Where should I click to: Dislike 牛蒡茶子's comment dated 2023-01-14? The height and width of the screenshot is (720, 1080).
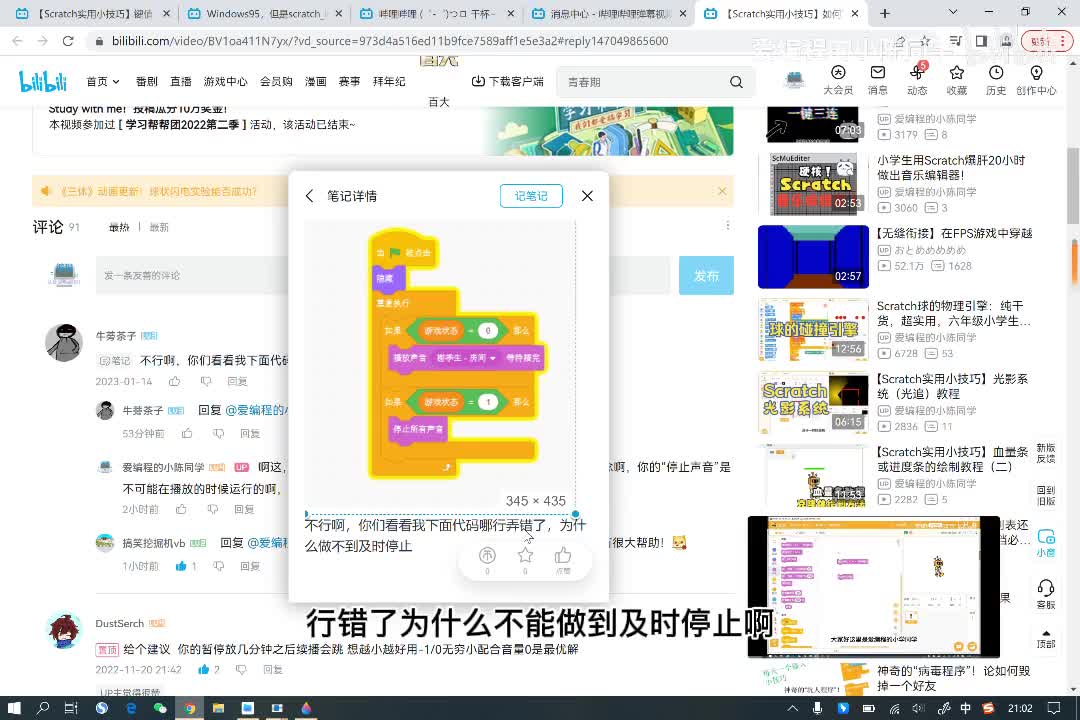[x=206, y=381]
